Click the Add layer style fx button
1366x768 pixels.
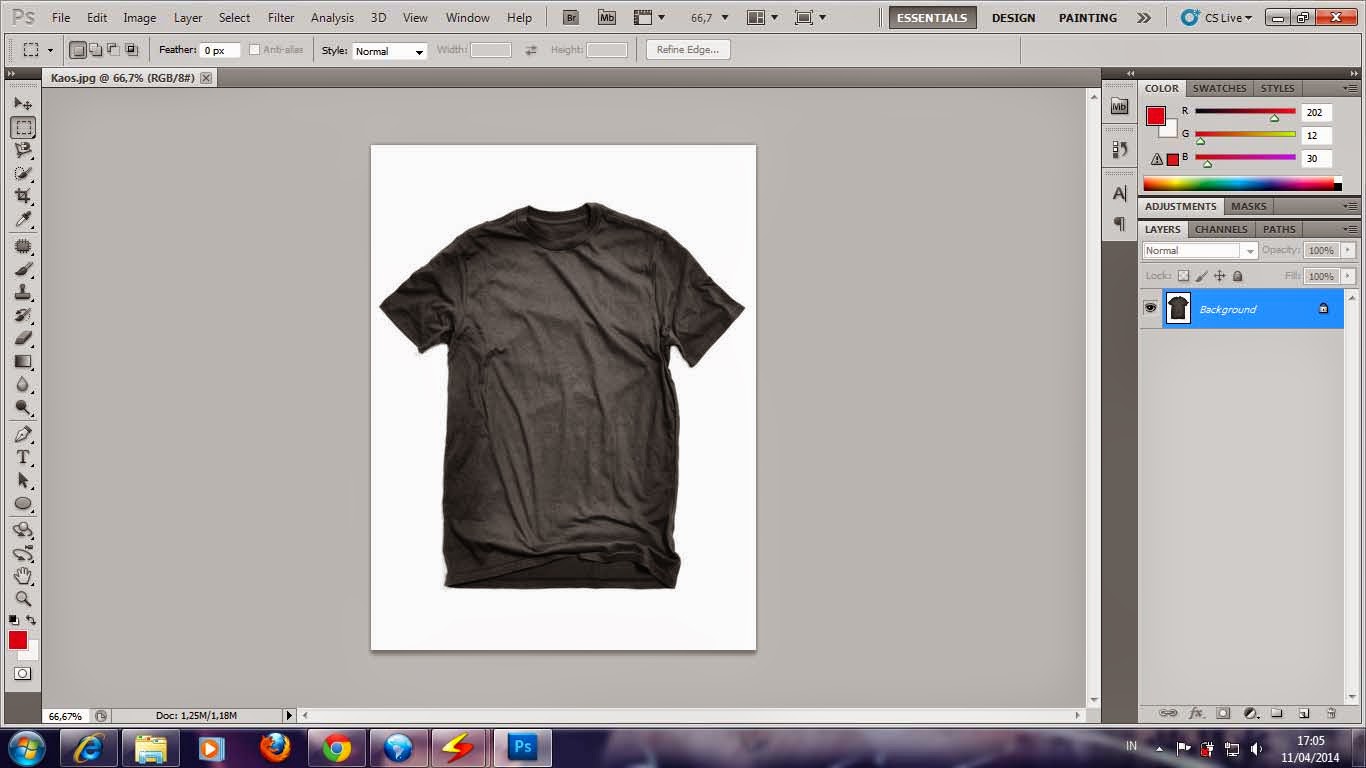[x=1195, y=713]
